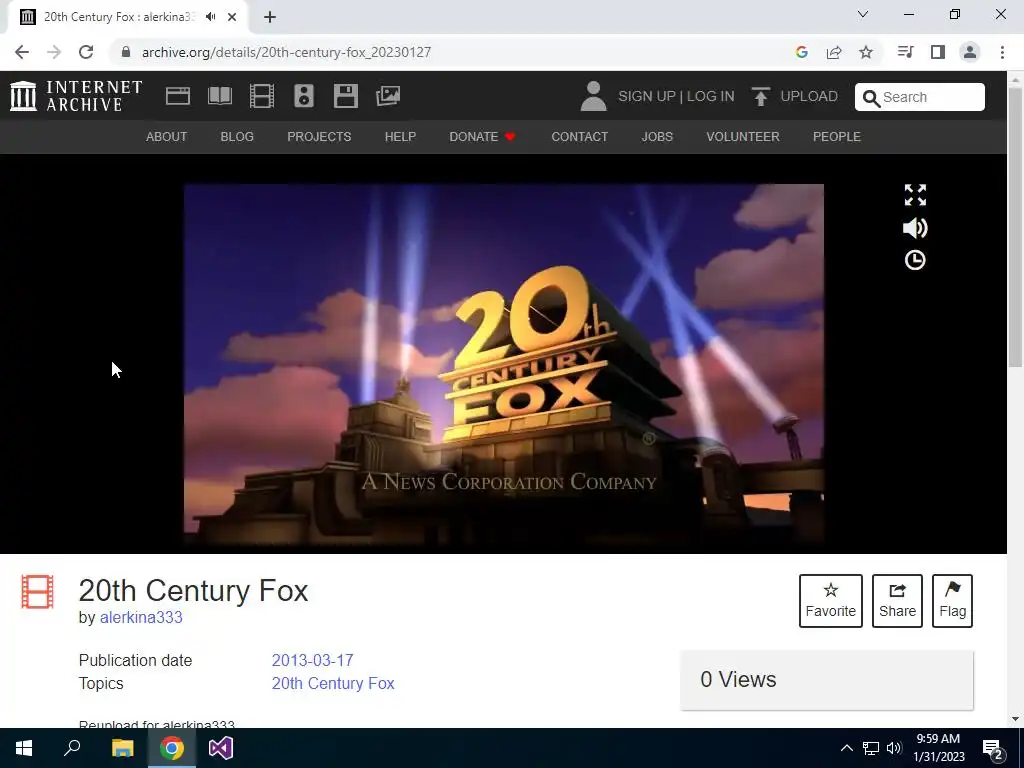This screenshot has height=768, width=1024.
Task: Open the Chrome profile icon
Action: click(x=970, y=52)
